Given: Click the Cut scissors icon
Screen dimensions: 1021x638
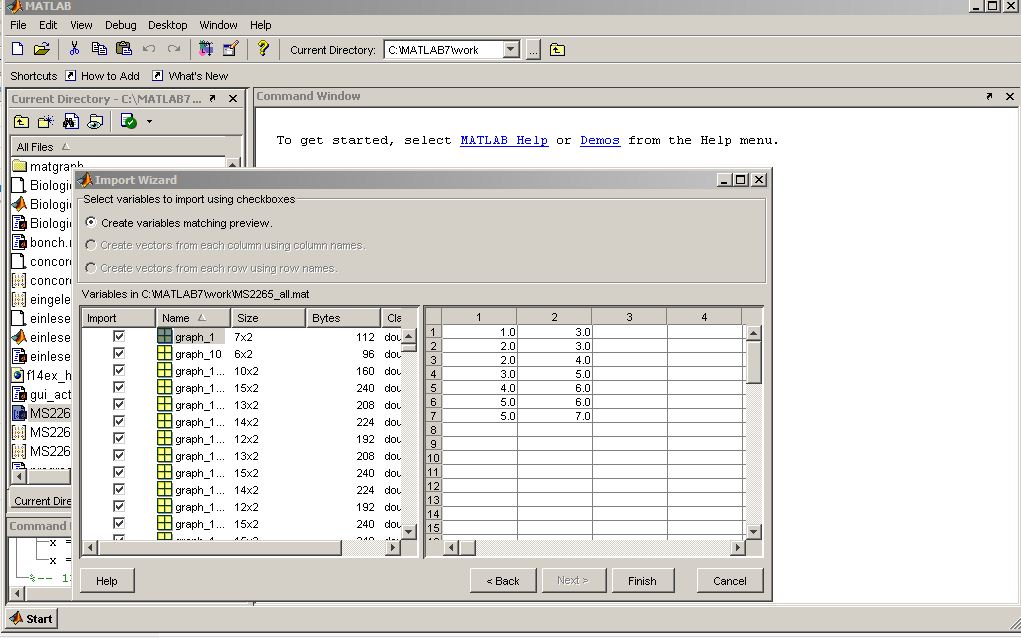Looking at the screenshot, I should coord(74,48).
